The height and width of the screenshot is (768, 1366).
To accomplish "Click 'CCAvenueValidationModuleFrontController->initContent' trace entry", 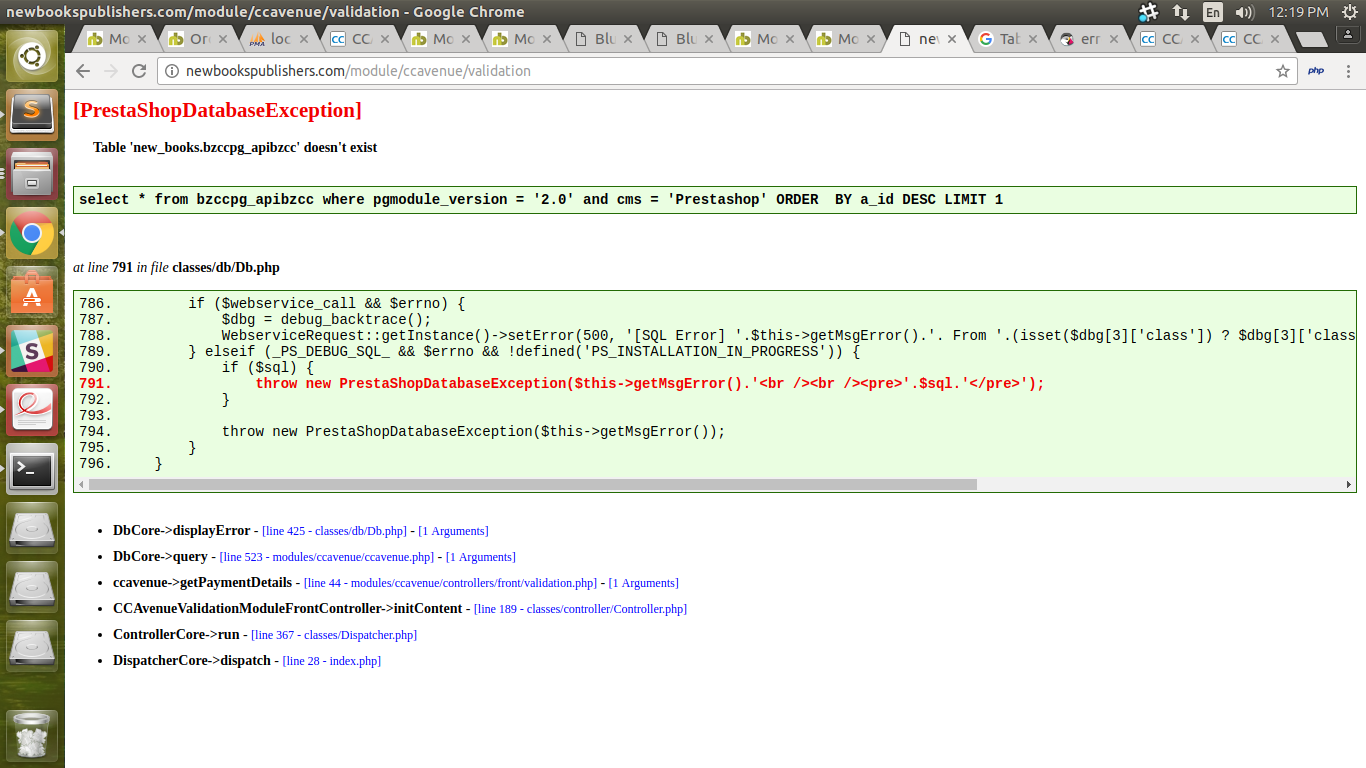I will tap(288, 608).
